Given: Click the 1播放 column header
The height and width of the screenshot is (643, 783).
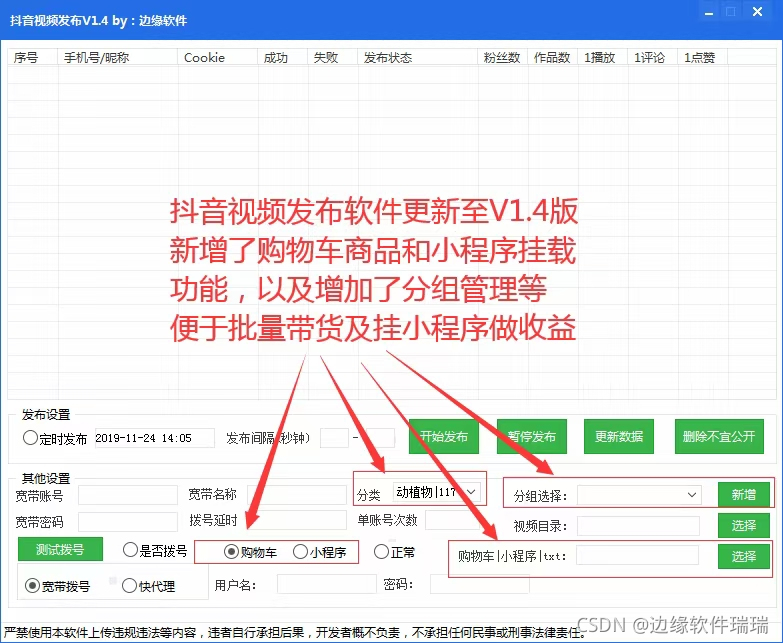Looking at the screenshot, I should point(602,57).
